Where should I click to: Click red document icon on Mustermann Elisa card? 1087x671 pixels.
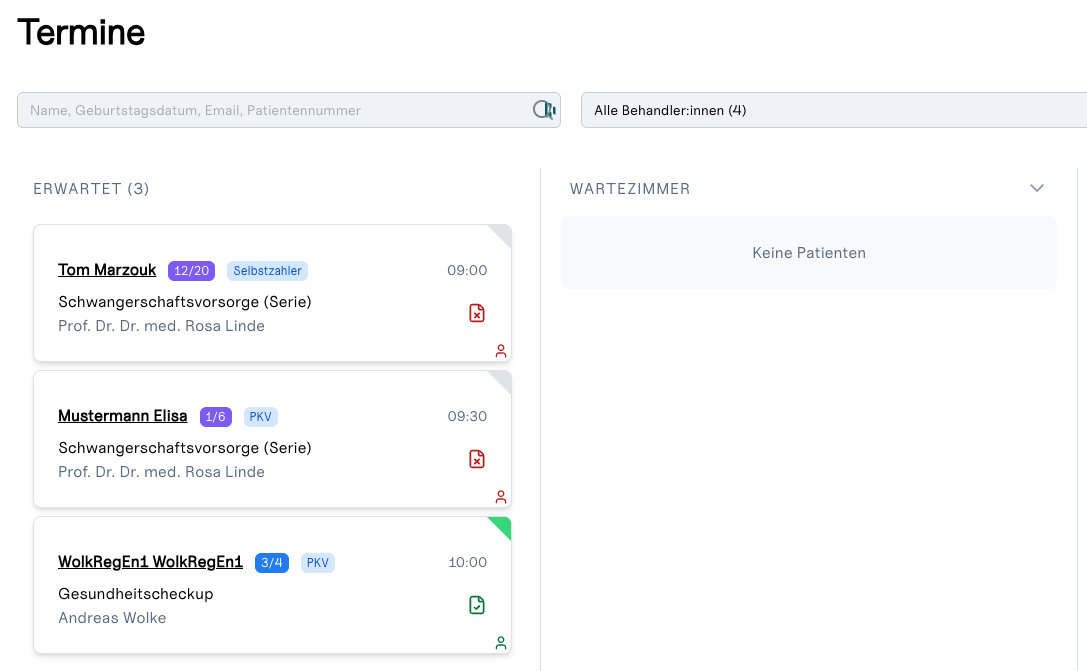pos(477,459)
